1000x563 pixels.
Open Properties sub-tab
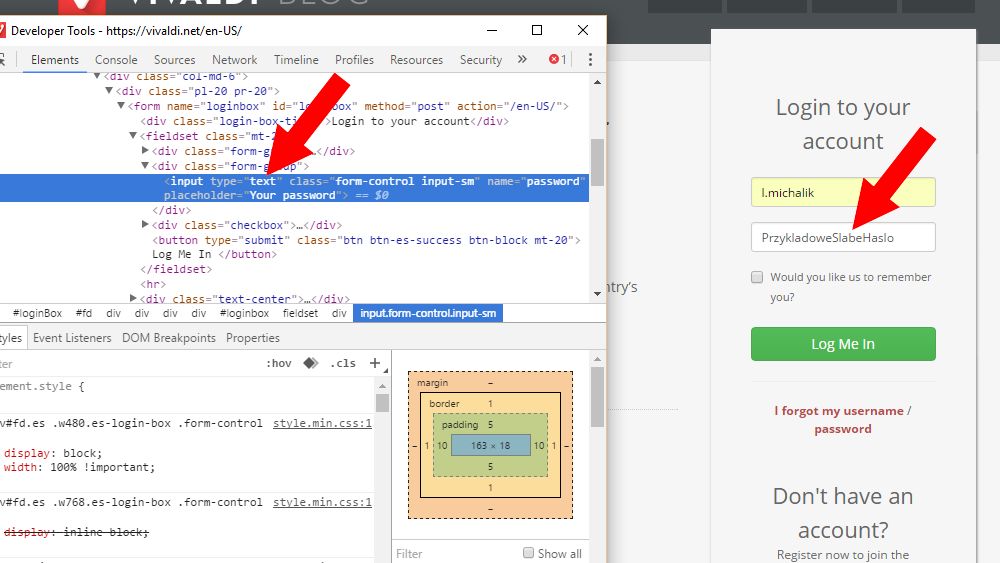253,338
